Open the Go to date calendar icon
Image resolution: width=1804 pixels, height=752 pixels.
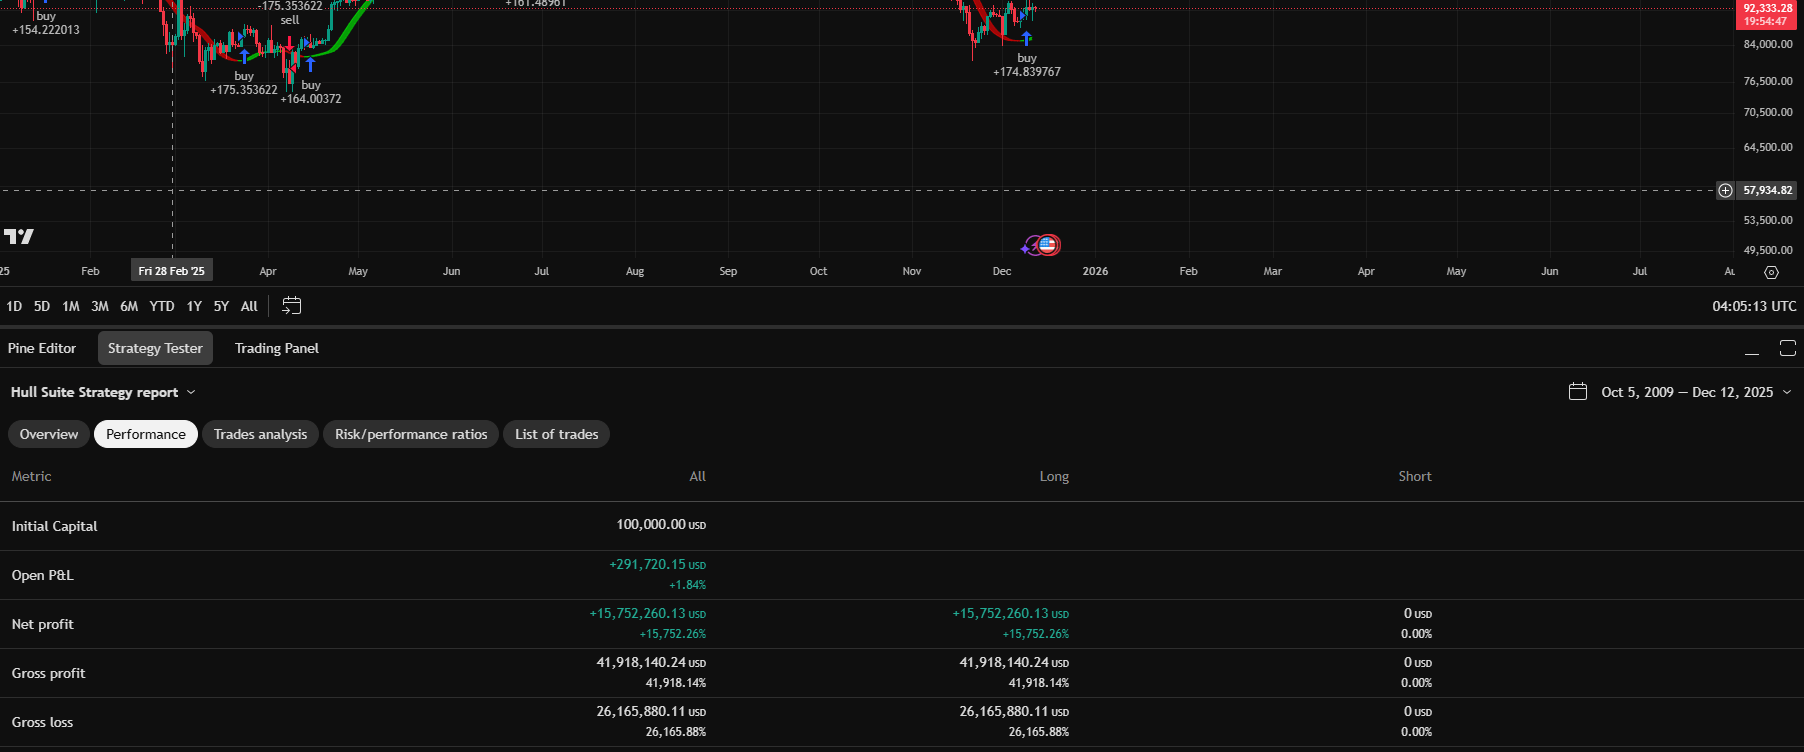point(291,306)
